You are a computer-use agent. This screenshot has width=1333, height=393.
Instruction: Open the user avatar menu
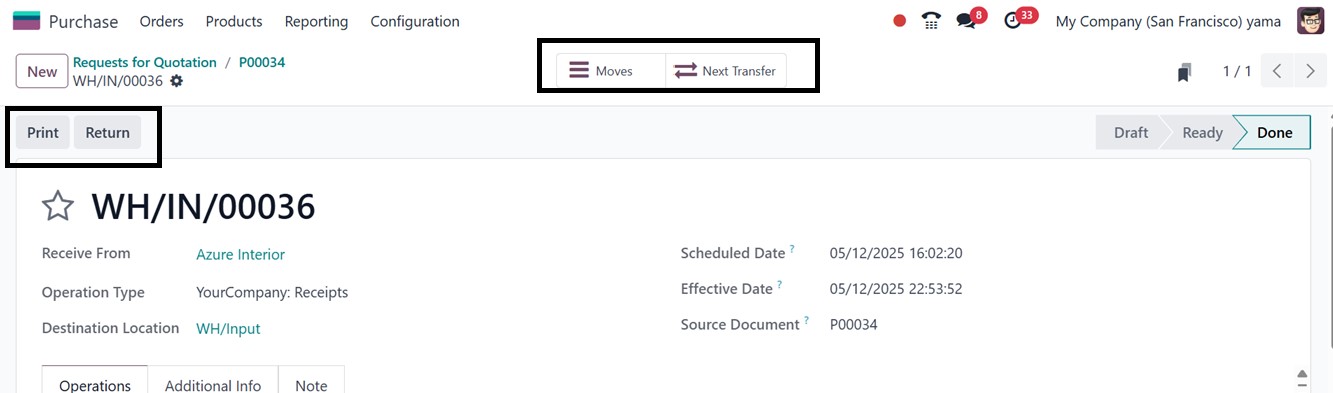point(1310,21)
